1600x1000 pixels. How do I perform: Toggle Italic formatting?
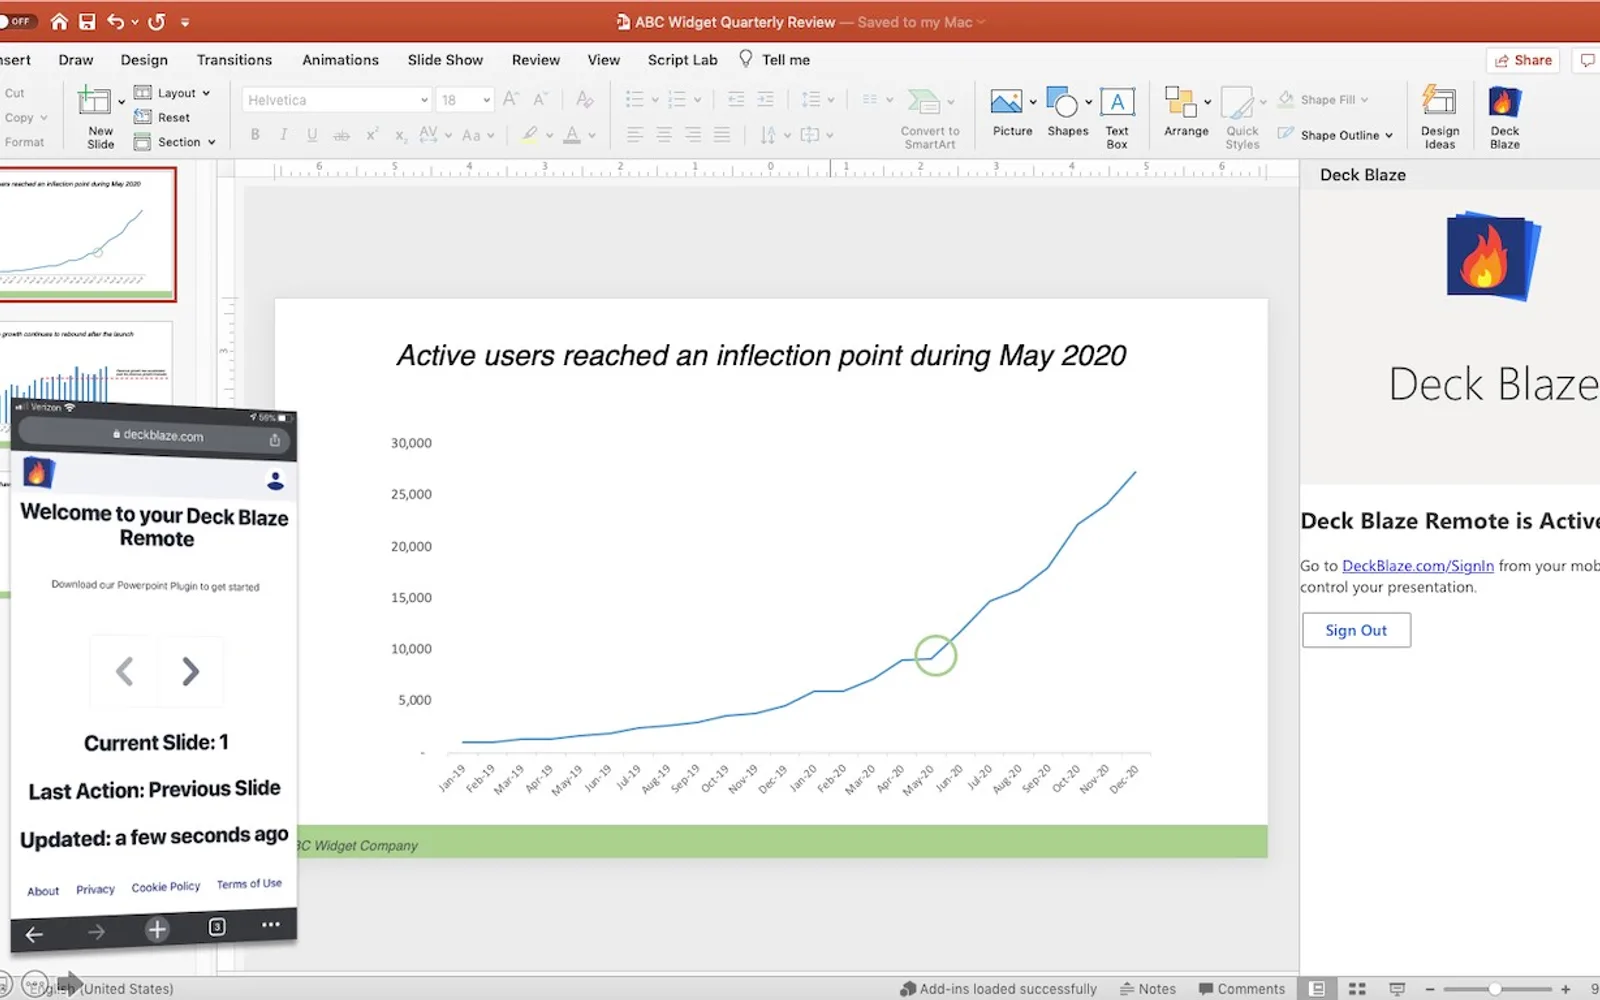coord(283,135)
